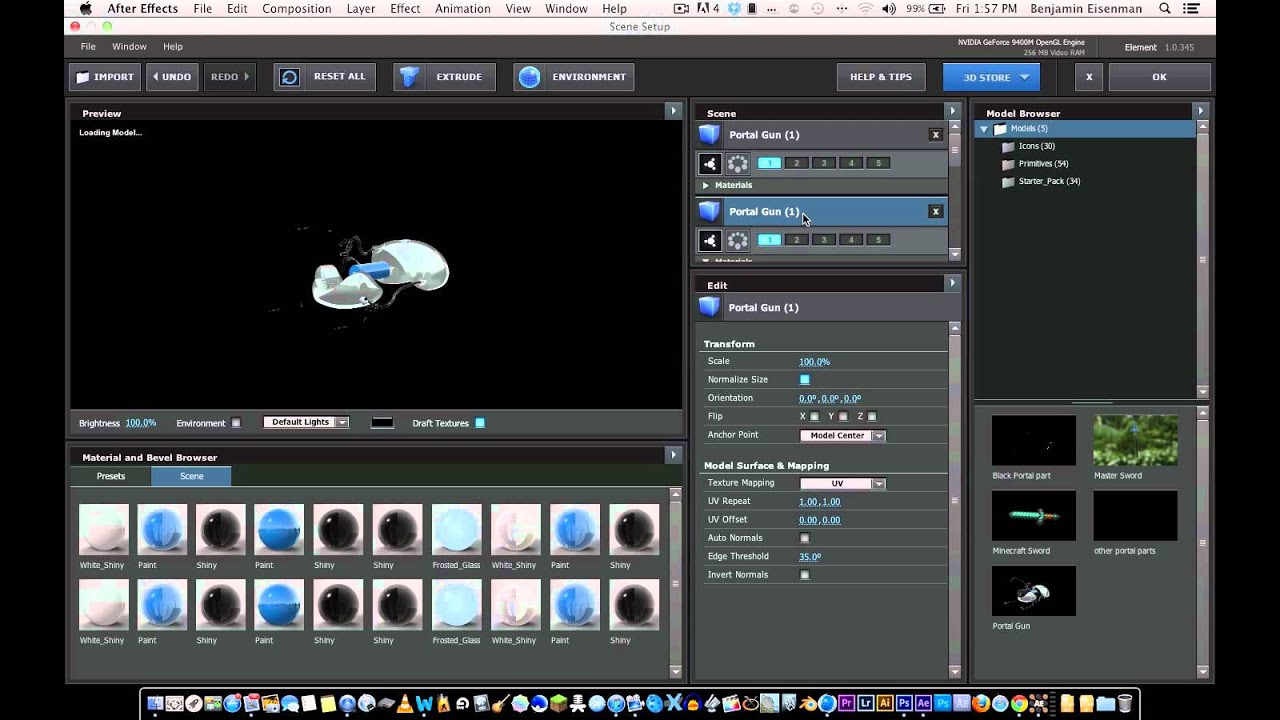Select the Master Sword model thumbnail

(1135, 440)
